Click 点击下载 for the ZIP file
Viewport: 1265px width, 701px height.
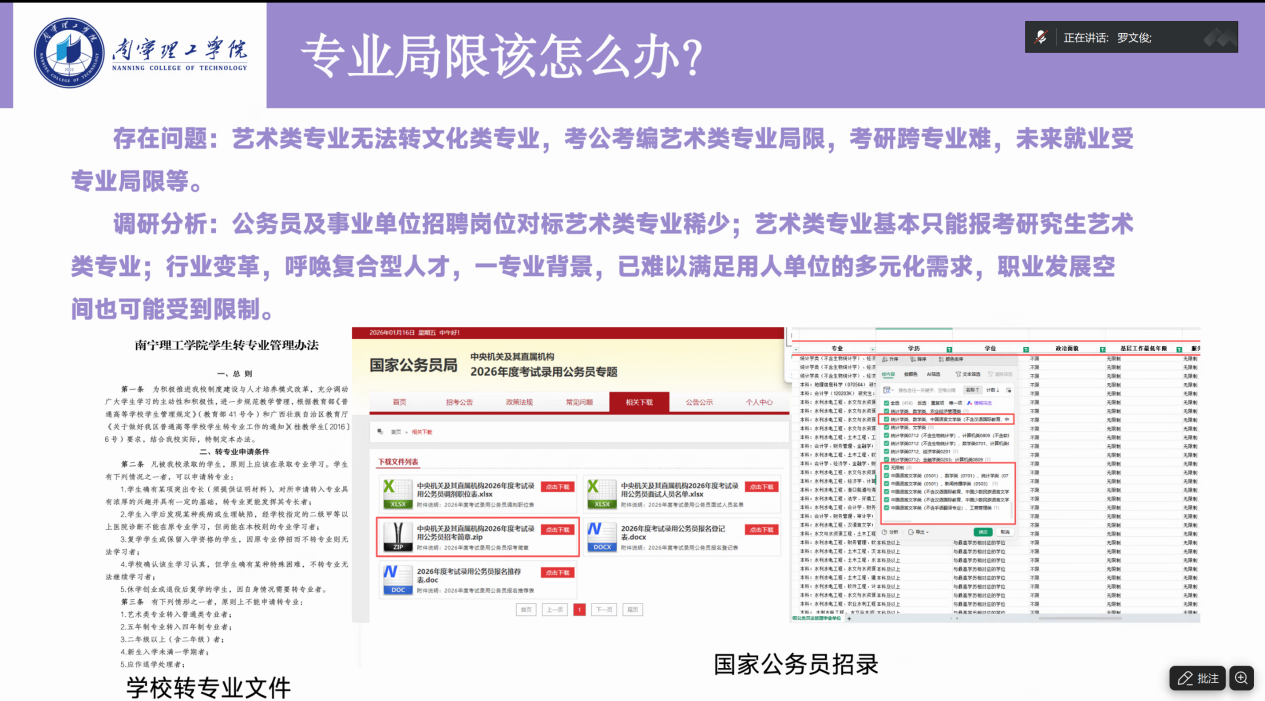point(557,530)
